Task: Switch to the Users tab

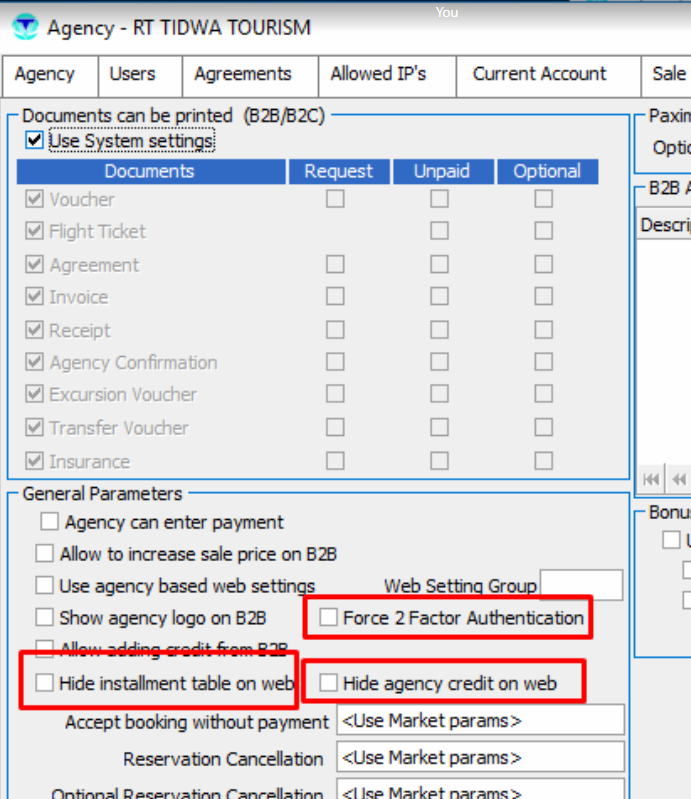Action: coord(132,74)
